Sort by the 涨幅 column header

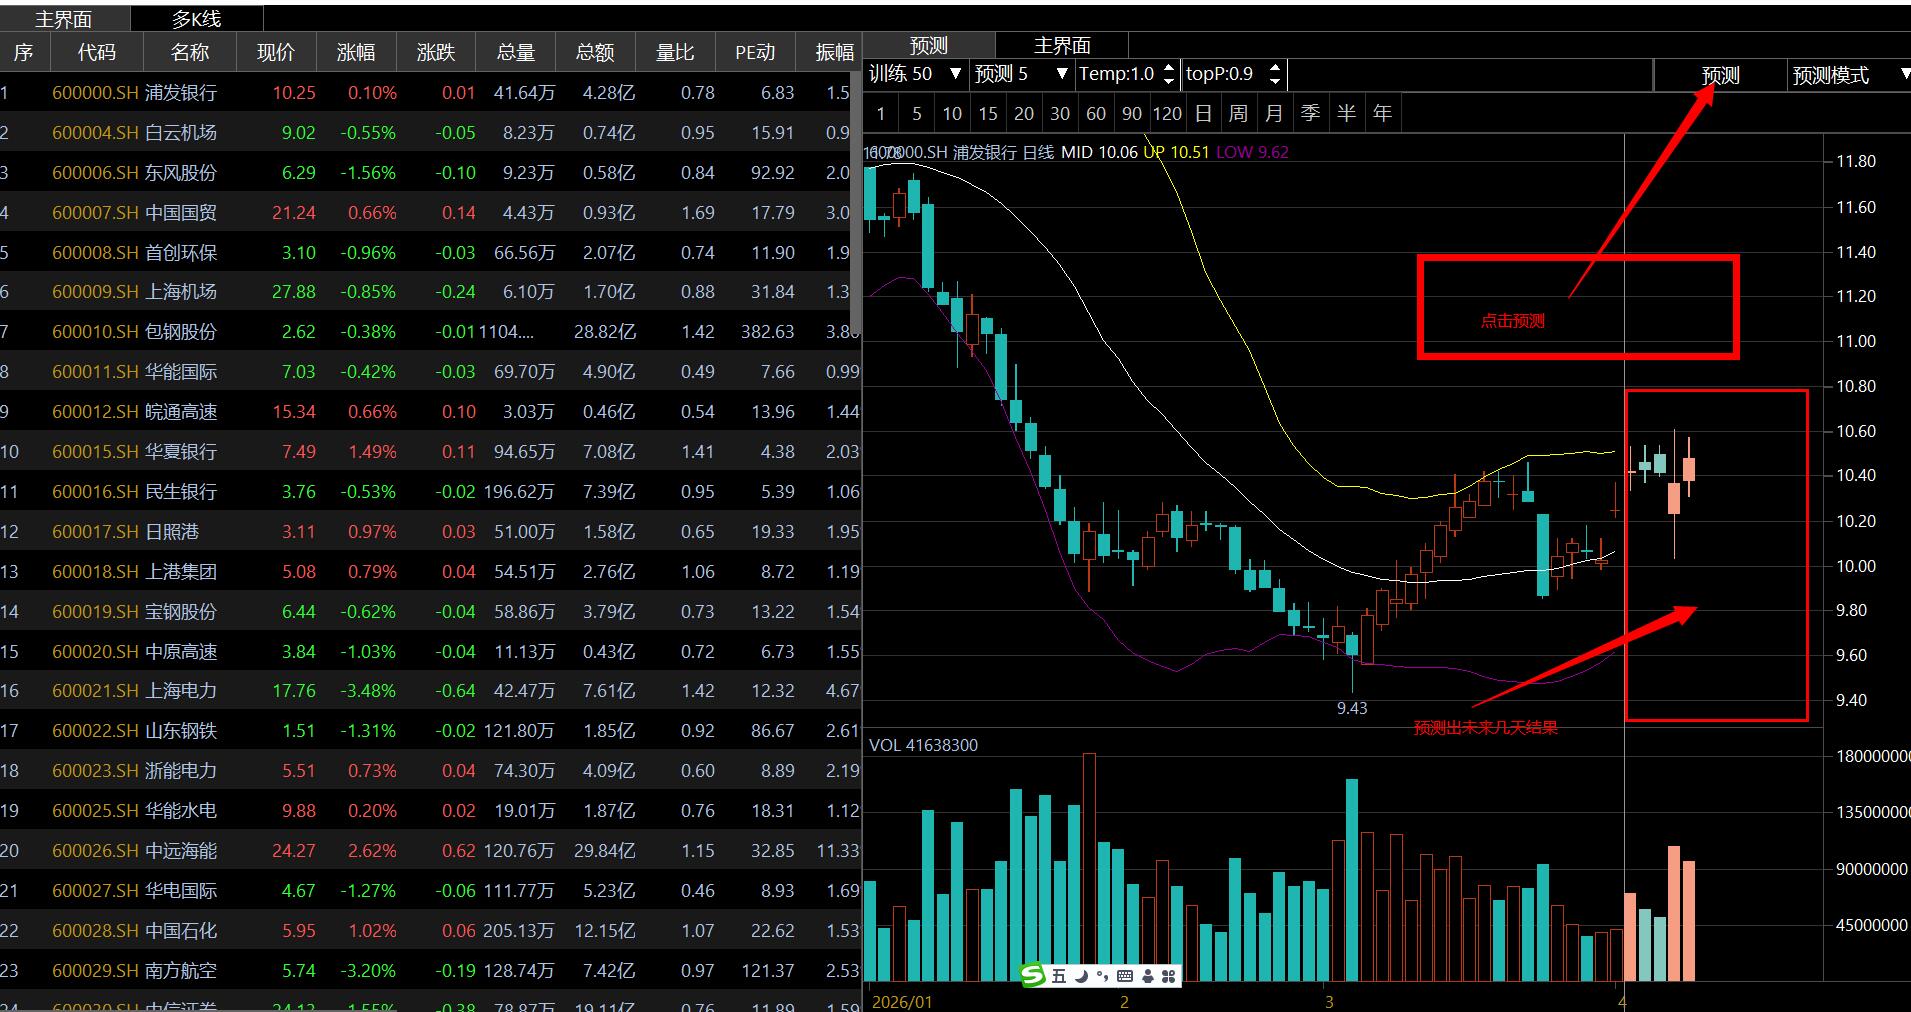point(356,52)
